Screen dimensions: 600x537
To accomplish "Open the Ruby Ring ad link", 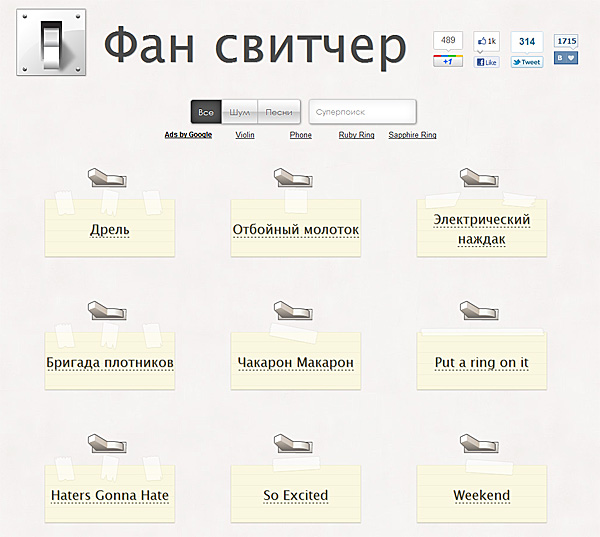I will [x=356, y=135].
